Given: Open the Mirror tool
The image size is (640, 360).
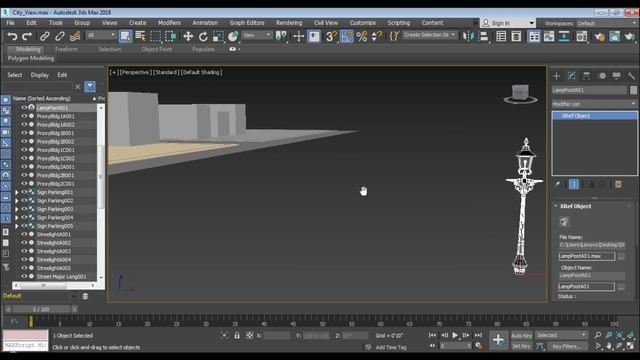Looking at the screenshot, I should click(x=469, y=37).
